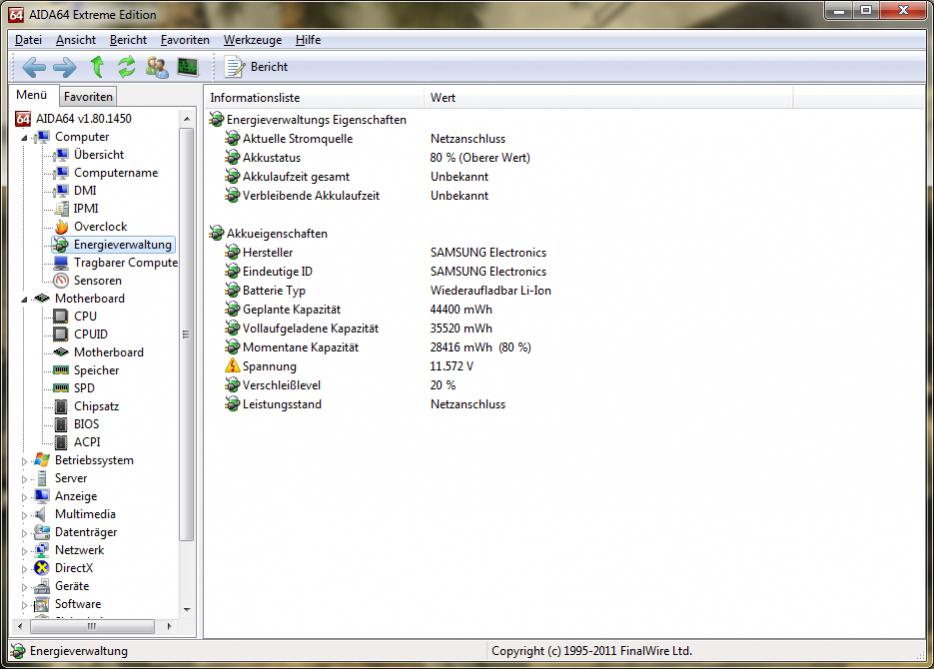
Task: Select the Chipsatz icon
Action: coord(61,406)
